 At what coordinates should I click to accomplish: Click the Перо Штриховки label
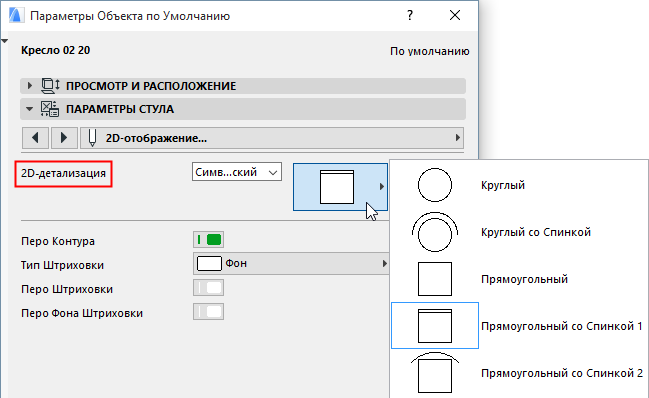coord(67,289)
